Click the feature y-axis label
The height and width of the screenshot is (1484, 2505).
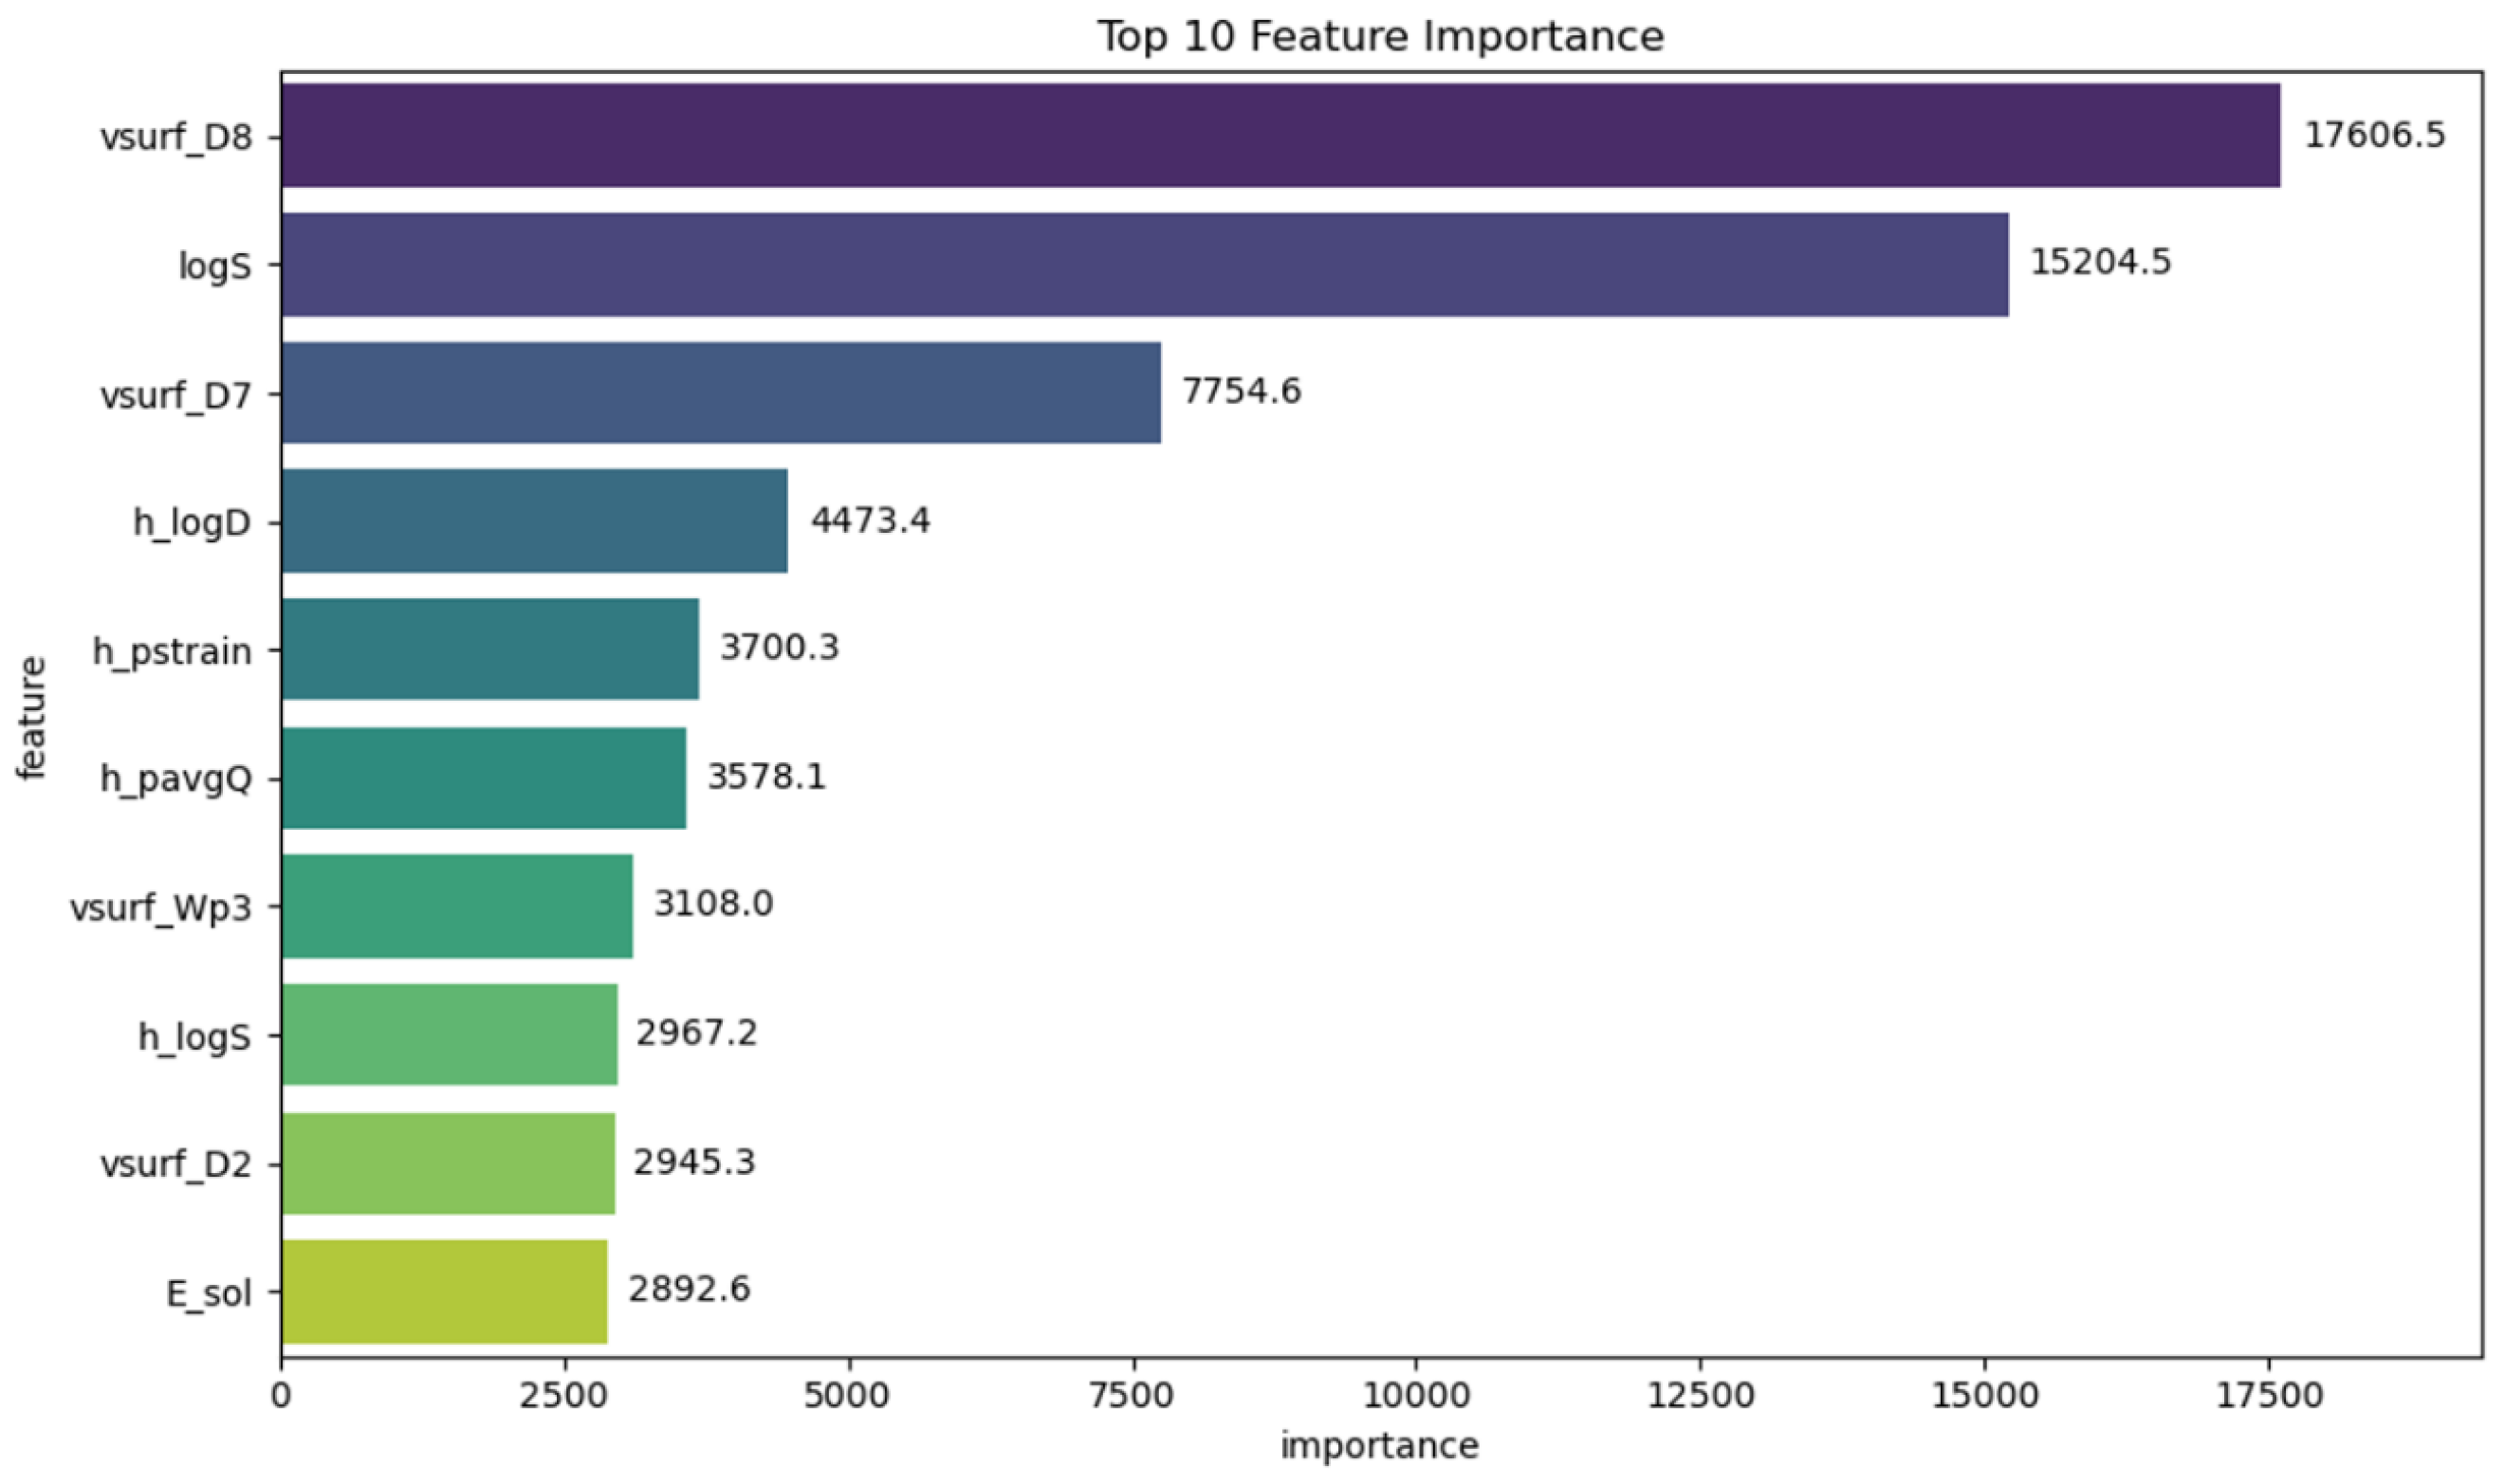click(x=32, y=717)
